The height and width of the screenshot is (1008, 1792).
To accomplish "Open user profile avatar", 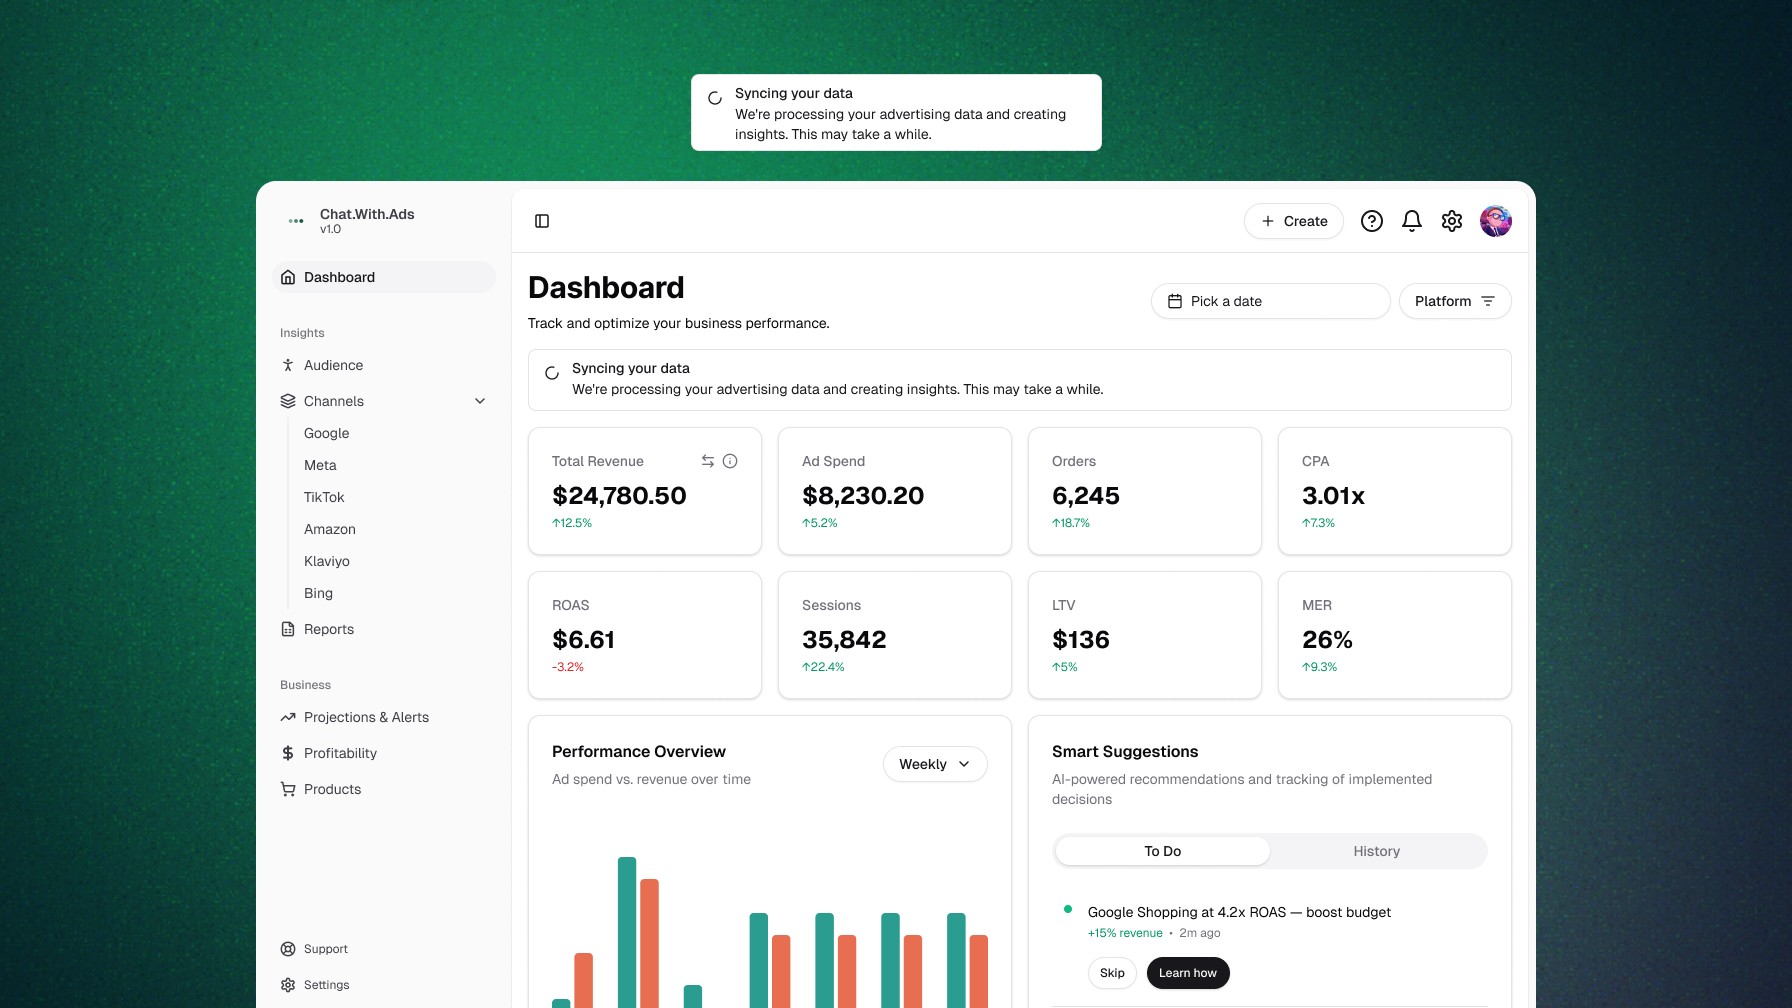I will click(x=1496, y=221).
